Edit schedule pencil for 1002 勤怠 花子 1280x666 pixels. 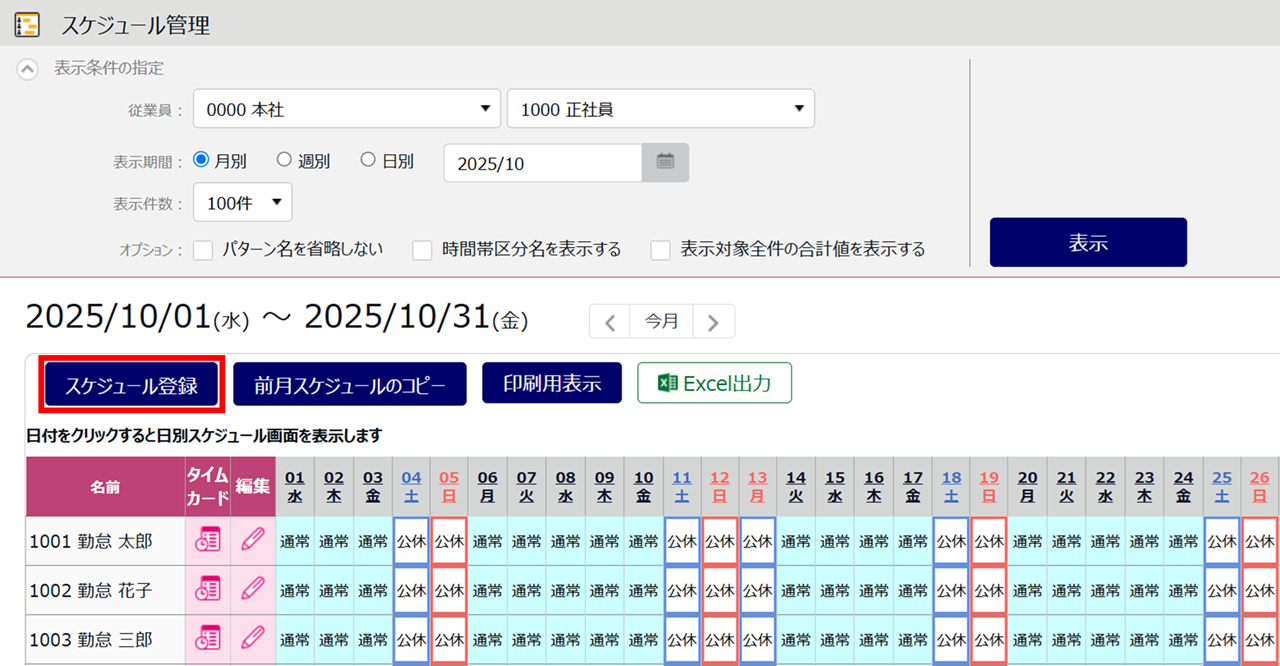(x=253, y=590)
